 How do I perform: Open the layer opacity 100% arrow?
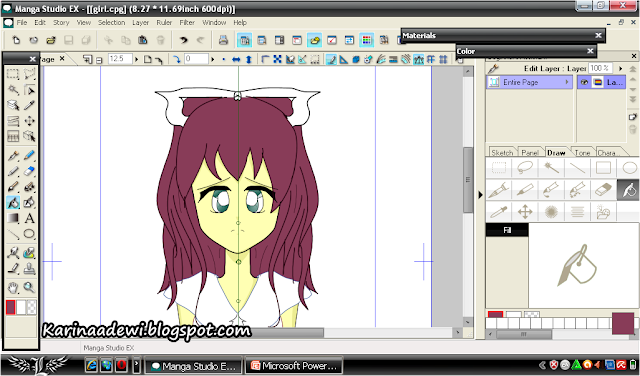pyautogui.click(x=620, y=68)
